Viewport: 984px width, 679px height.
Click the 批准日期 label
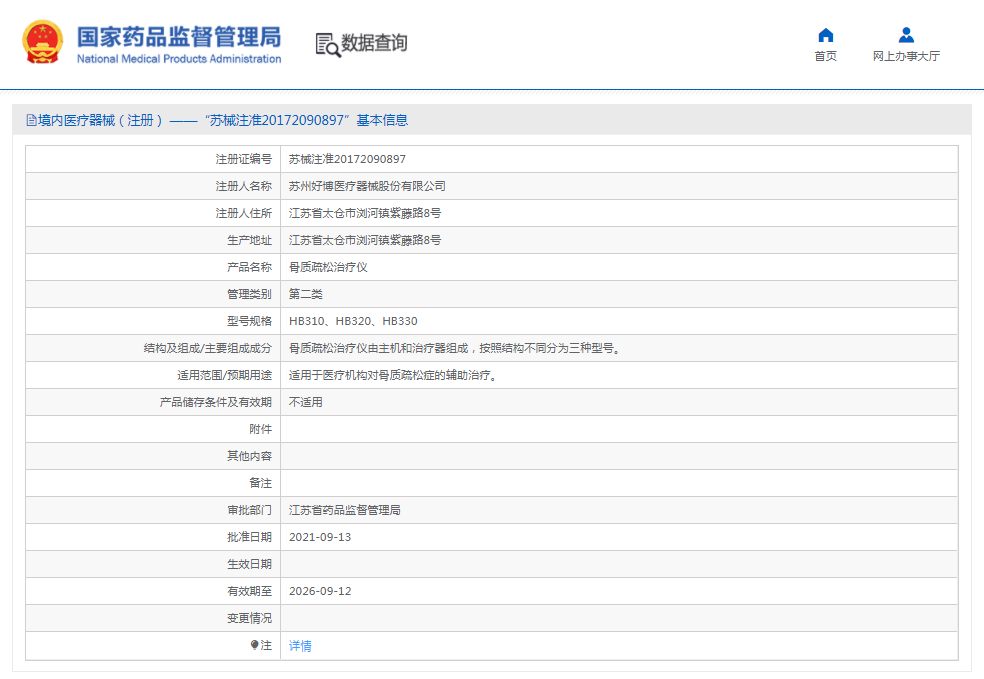249,537
